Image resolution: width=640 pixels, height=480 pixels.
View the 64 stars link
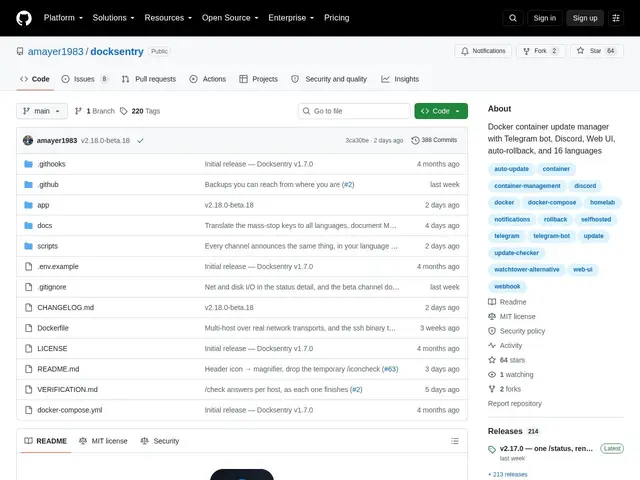pos(507,360)
